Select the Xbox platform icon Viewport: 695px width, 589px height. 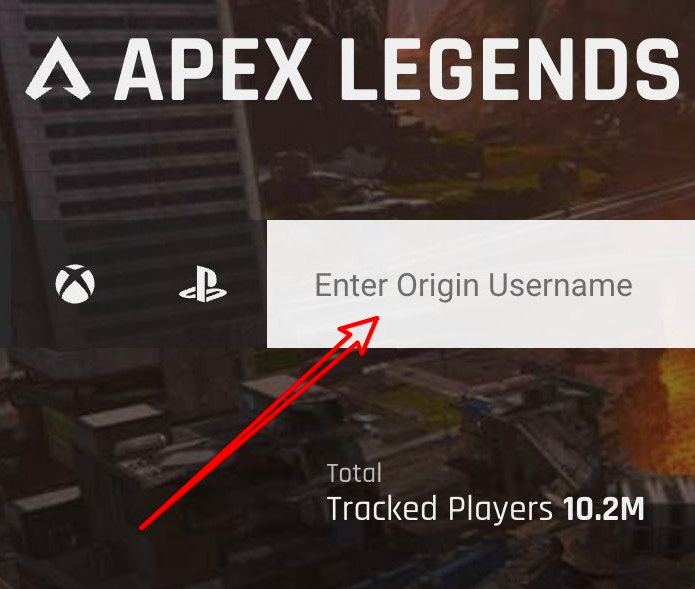(75, 284)
